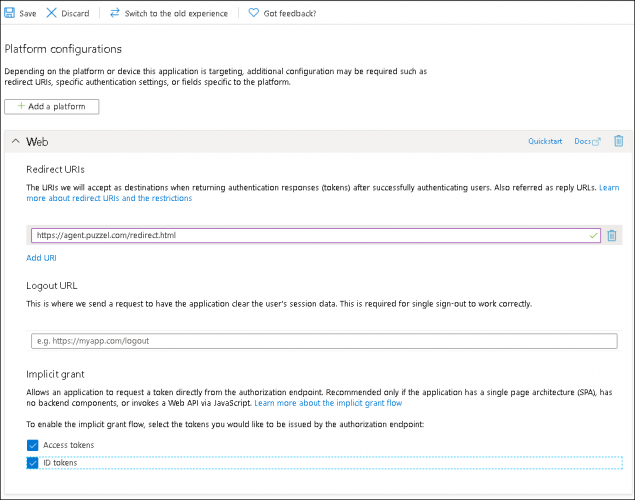This screenshot has width=635, height=500.
Task: Delete the Web platform via trash icon
Action: (618, 141)
